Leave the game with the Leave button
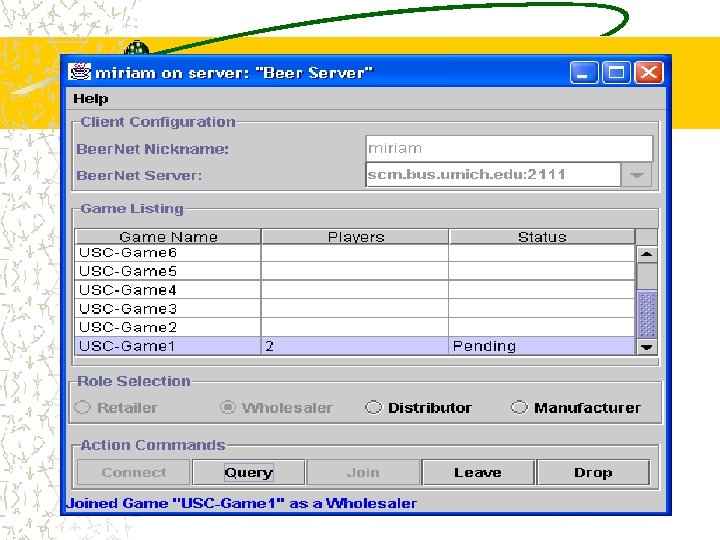The image size is (720, 540). click(x=478, y=472)
